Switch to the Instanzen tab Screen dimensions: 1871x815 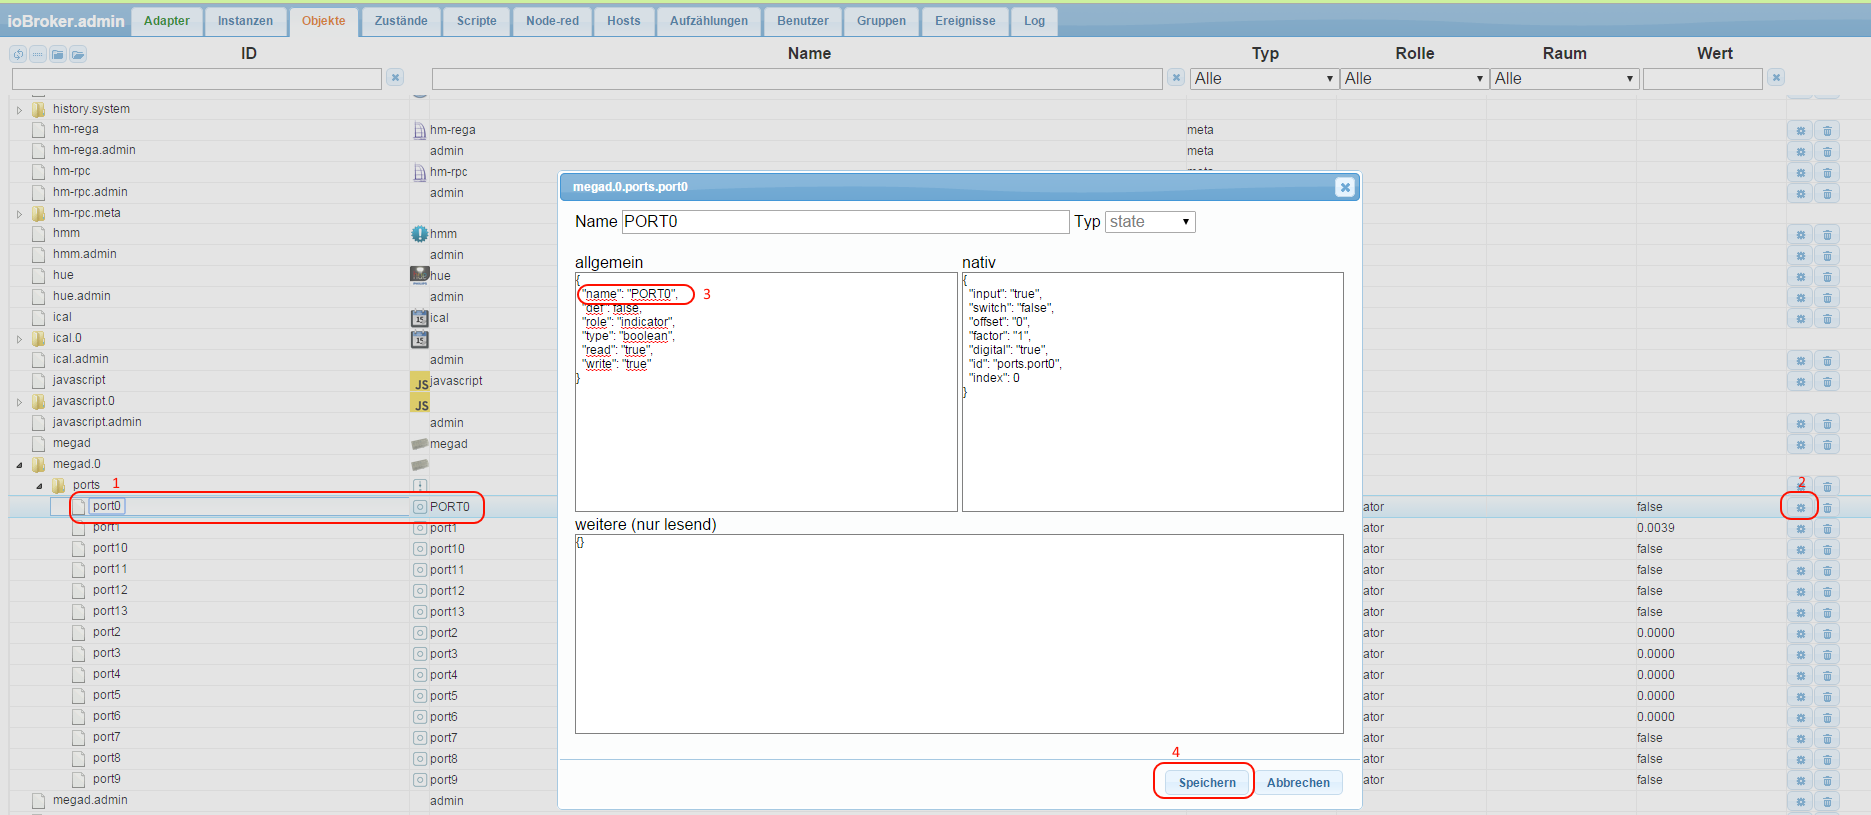point(245,21)
